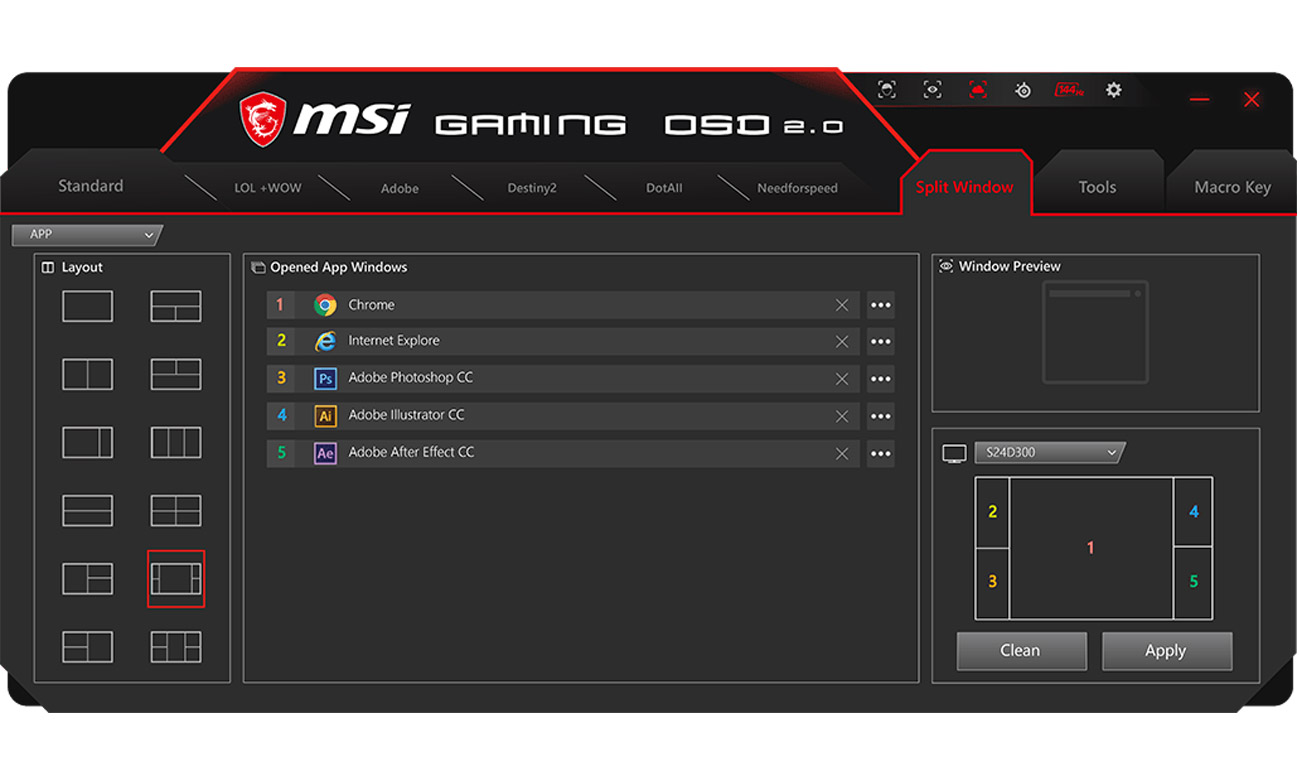Open the S24D300 monitor dropdown
This screenshot has height=780, width=1300.
[x=1050, y=453]
